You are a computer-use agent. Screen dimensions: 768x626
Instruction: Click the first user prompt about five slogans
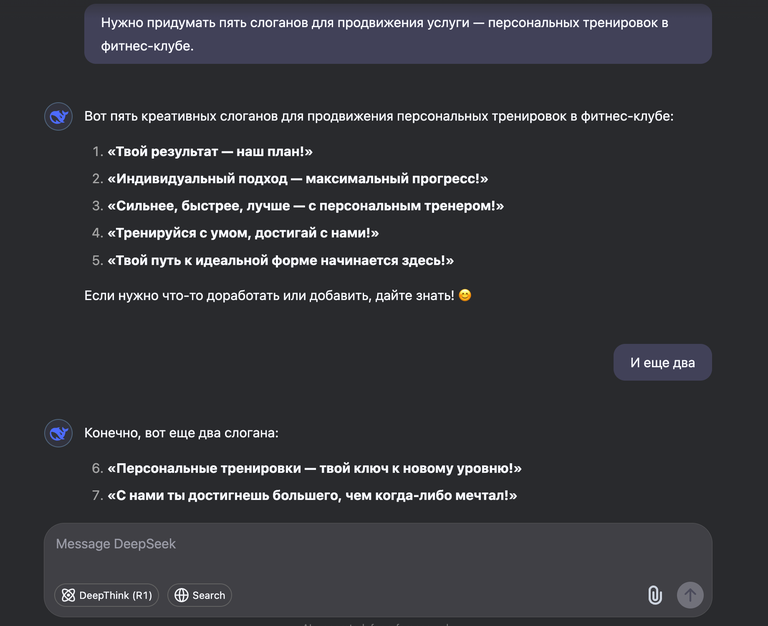coord(398,34)
